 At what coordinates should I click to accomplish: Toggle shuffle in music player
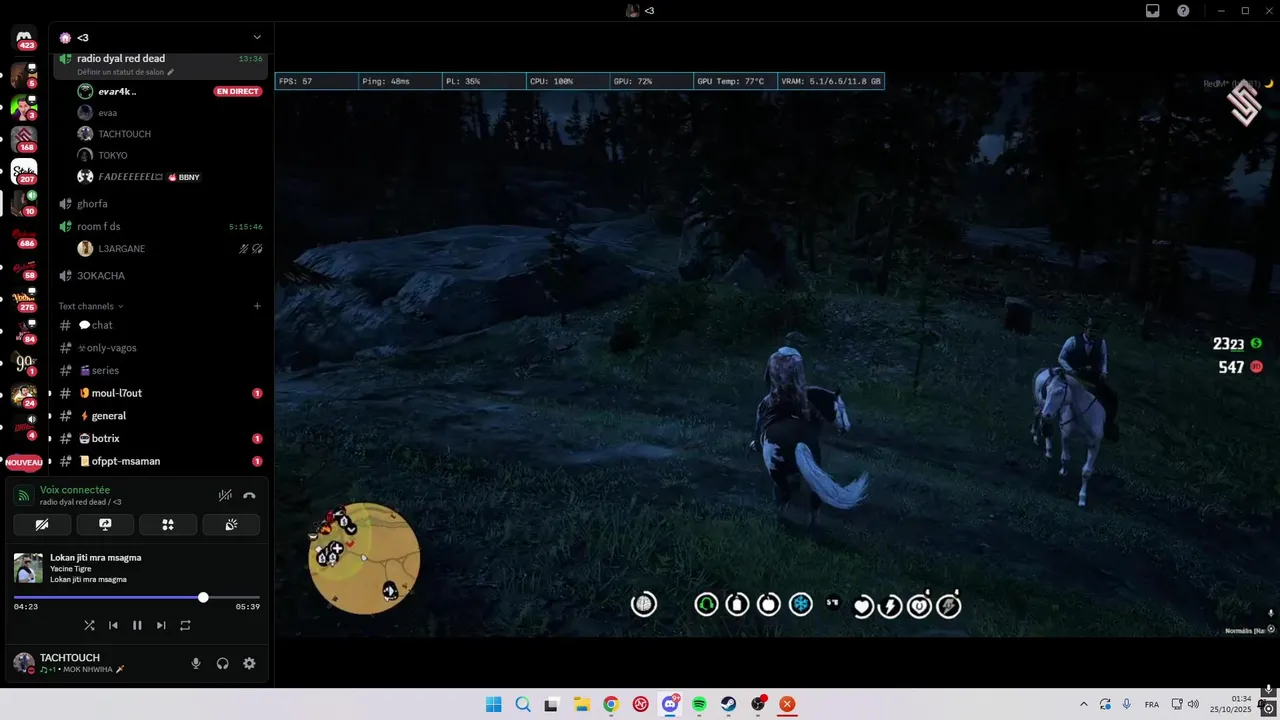point(89,625)
